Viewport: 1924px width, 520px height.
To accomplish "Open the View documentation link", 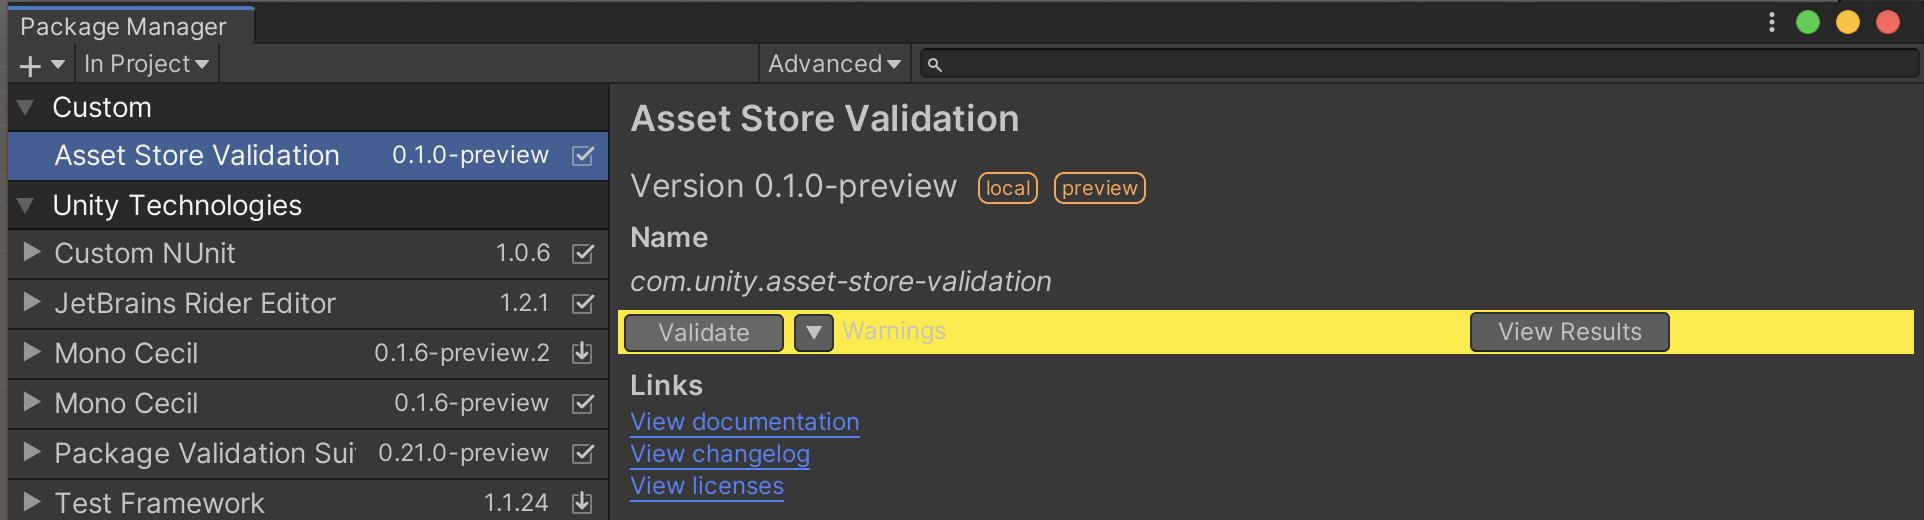I will 745,422.
